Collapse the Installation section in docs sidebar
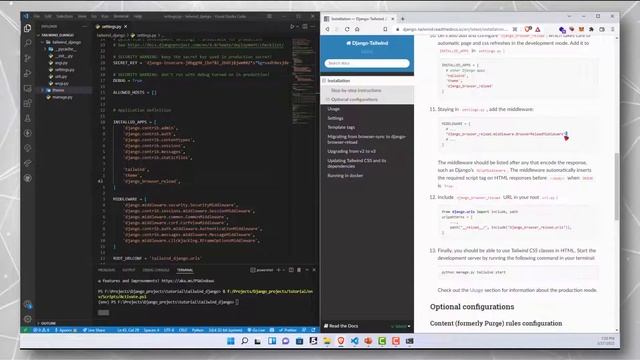This screenshot has height=360, width=640. coord(324,81)
